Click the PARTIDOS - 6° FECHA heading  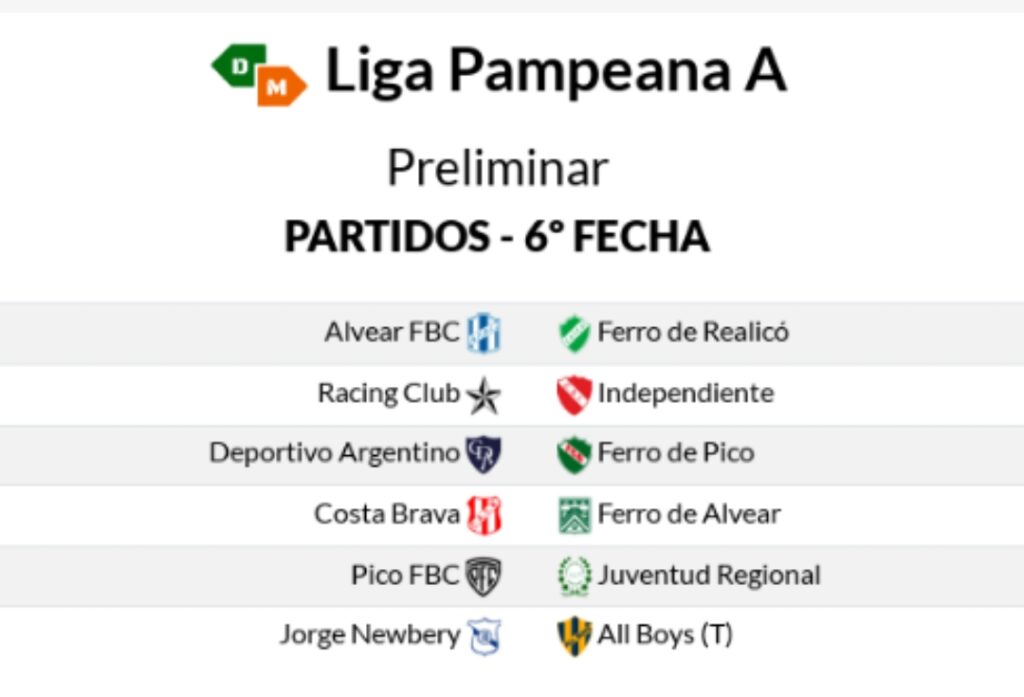pyautogui.click(x=497, y=237)
